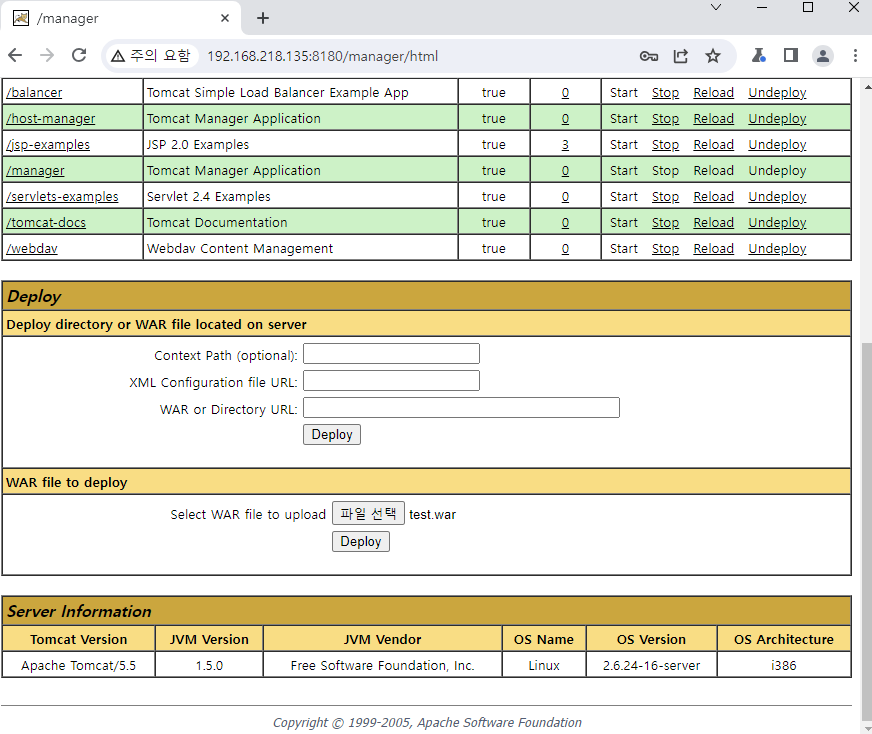This screenshot has width=872, height=734.
Task: Stop the /host-manager application
Action: click(665, 118)
